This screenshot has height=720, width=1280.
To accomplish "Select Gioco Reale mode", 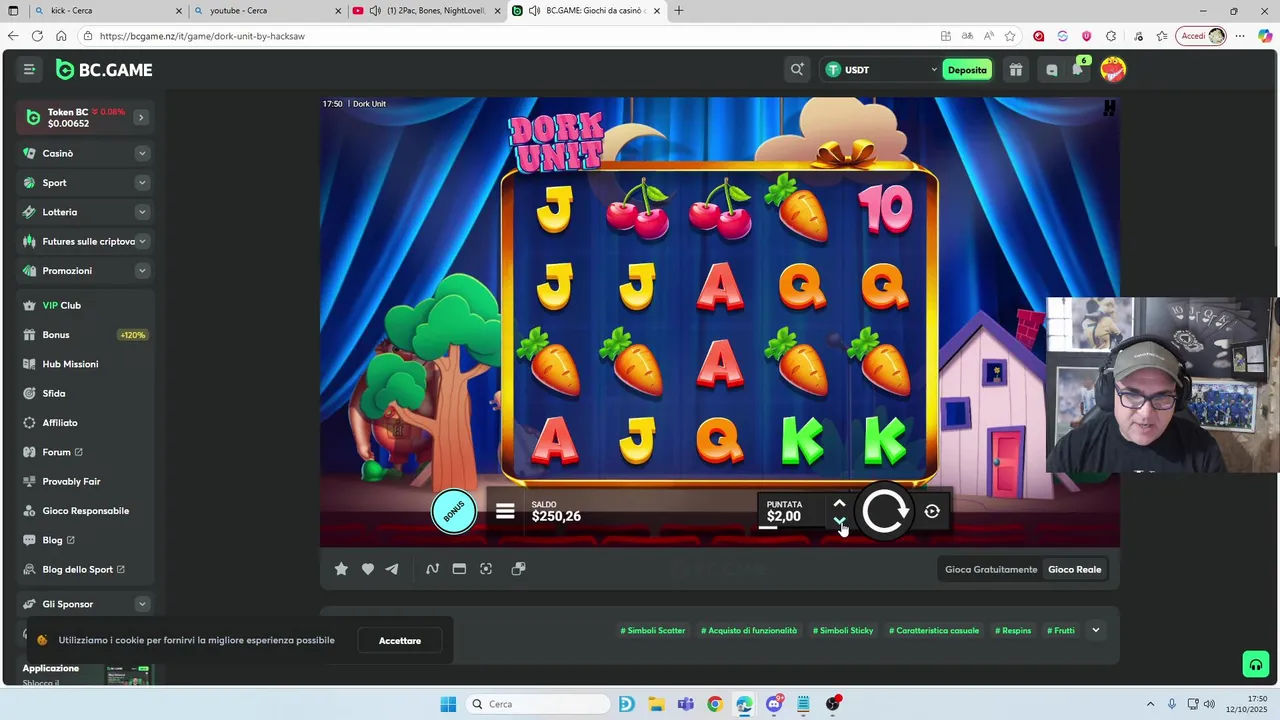I will [1074, 569].
